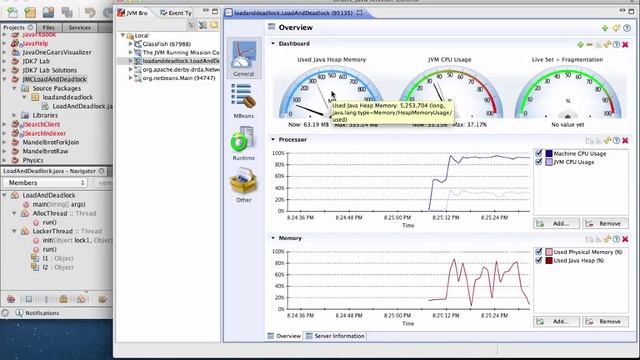Select the Overview tab at bottom

tap(284, 336)
